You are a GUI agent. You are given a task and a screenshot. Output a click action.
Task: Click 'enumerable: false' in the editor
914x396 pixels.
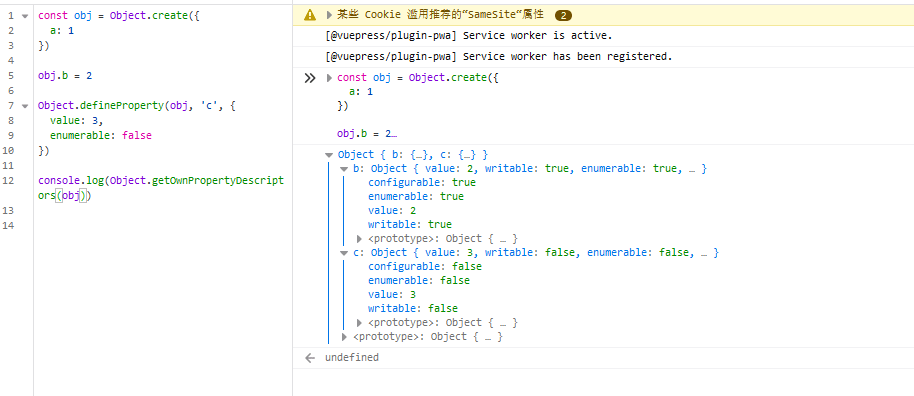click(x=101, y=136)
